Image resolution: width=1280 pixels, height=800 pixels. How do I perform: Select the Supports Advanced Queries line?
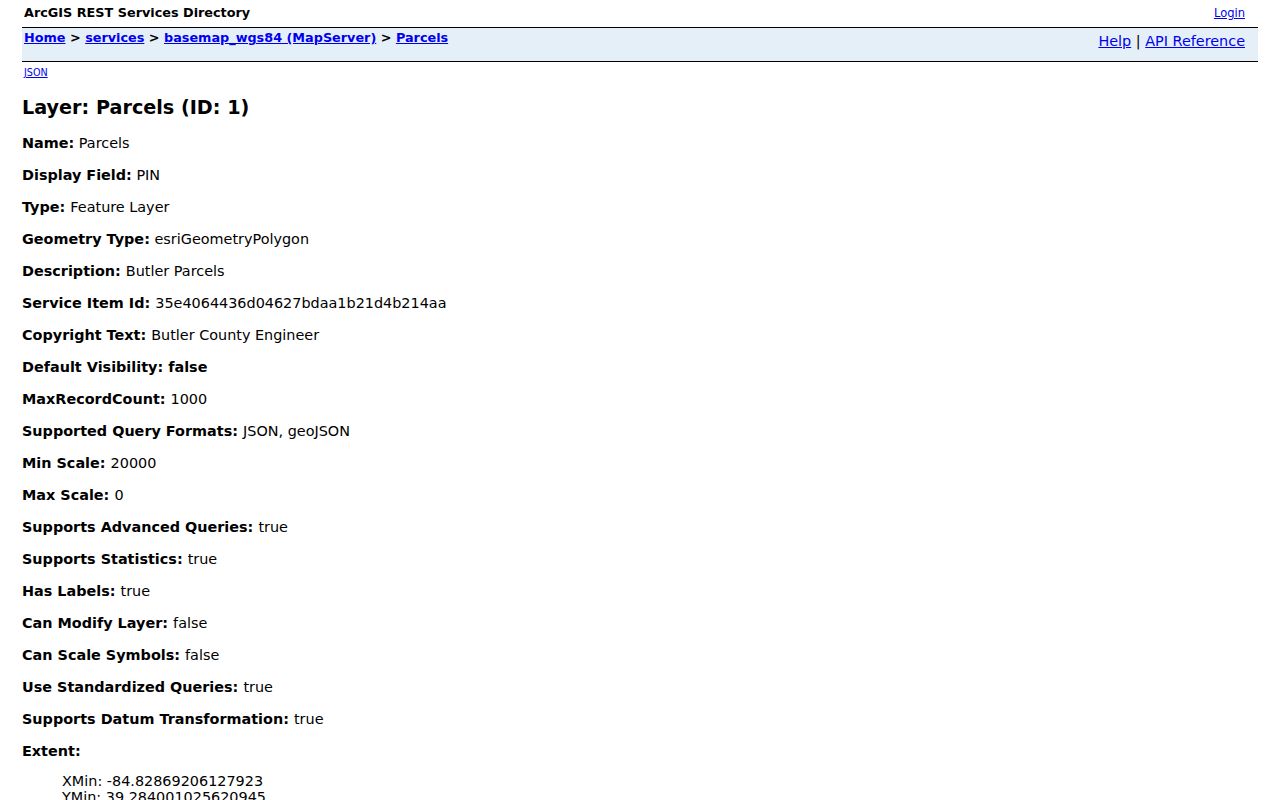pyautogui.click(x=155, y=527)
